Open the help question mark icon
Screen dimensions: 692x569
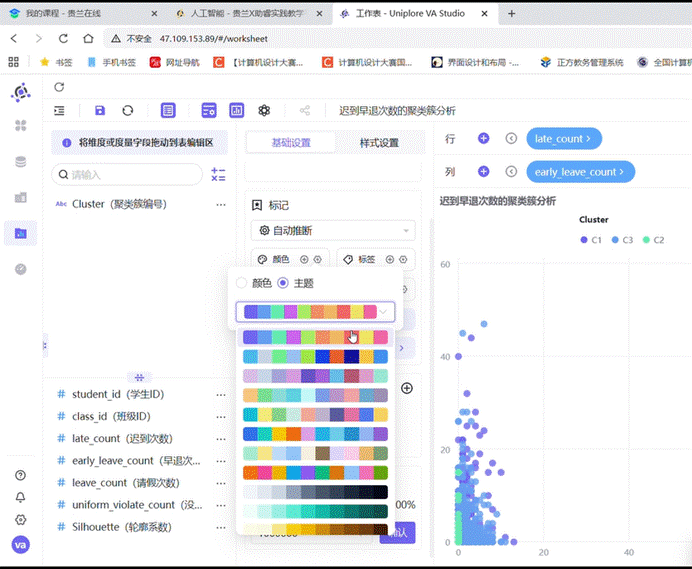[20, 475]
